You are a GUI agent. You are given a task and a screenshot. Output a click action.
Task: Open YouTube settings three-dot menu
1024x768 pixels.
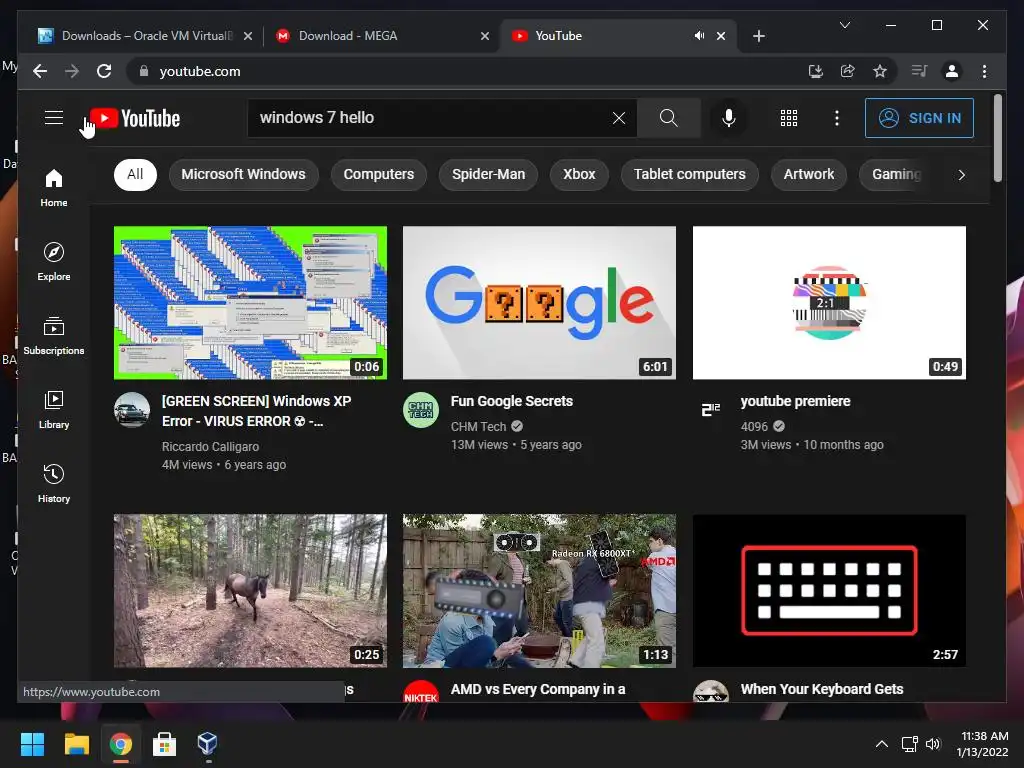pos(837,118)
